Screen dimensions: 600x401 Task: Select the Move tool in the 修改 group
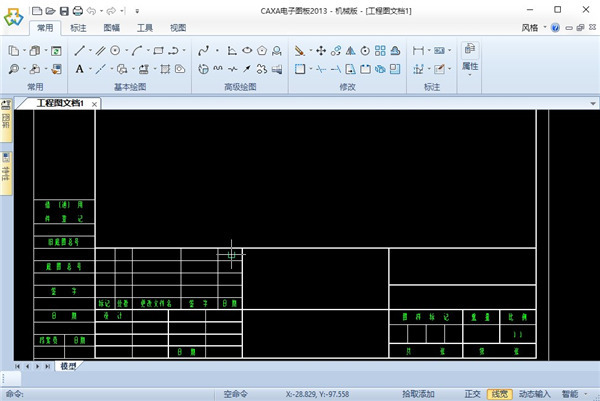pos(321,50)
